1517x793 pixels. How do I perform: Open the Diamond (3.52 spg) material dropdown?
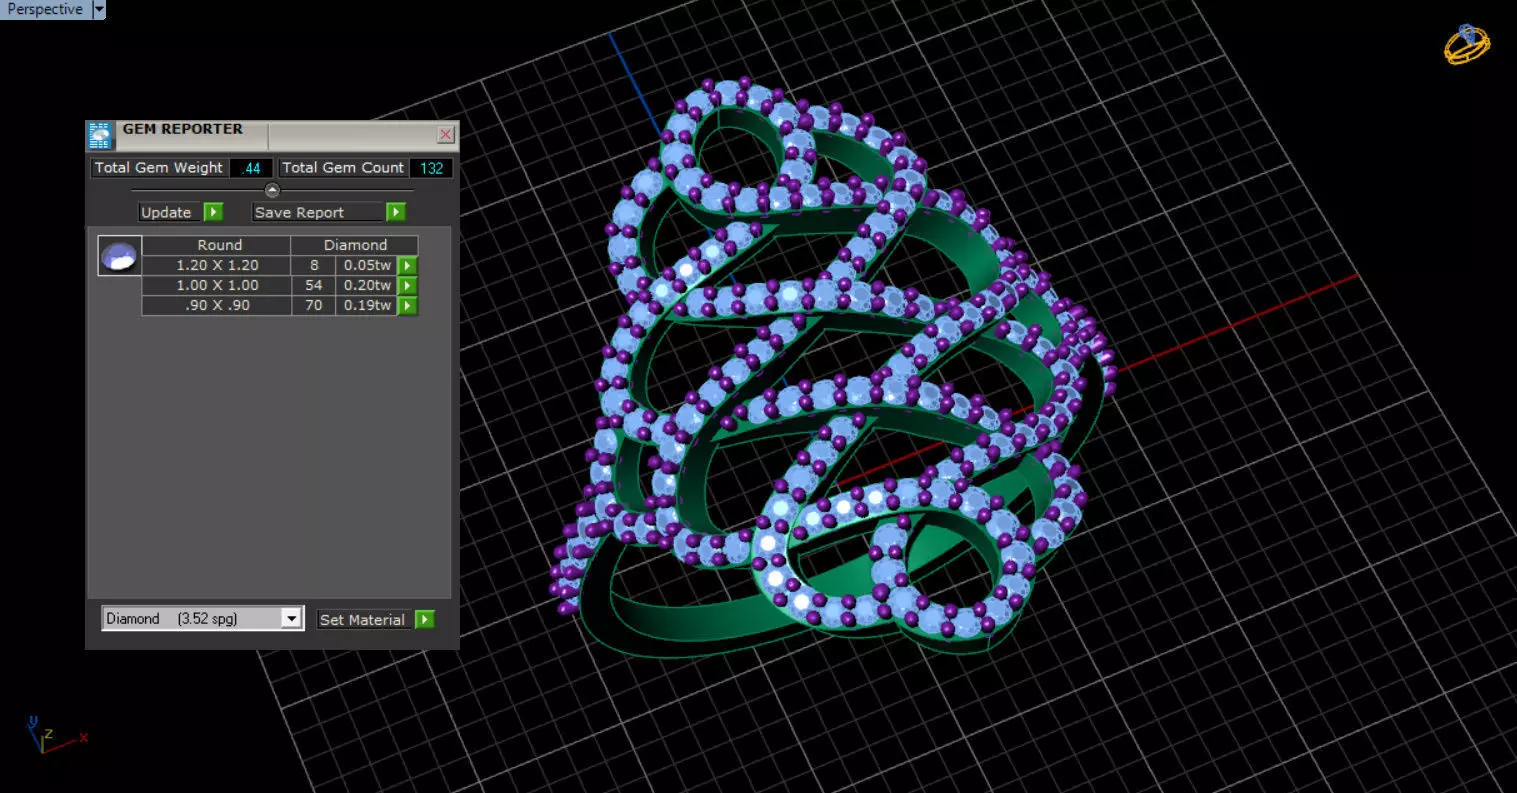coord(202,618)
